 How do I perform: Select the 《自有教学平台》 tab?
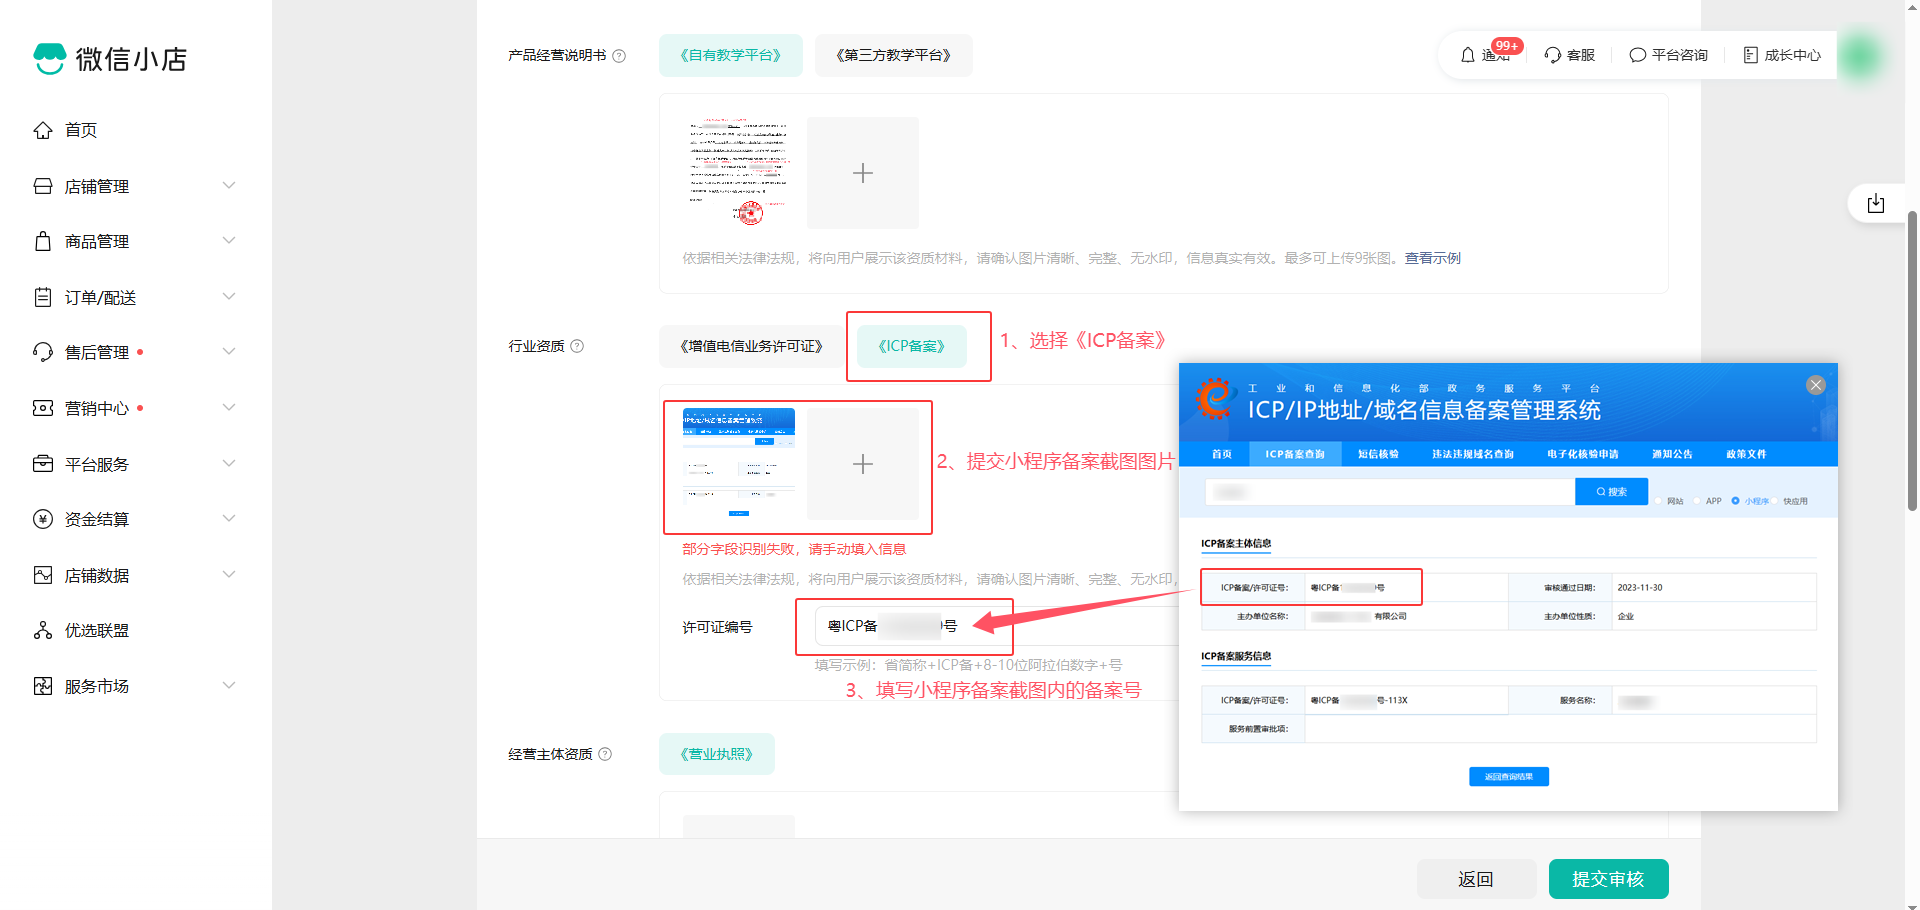[730, 55]
